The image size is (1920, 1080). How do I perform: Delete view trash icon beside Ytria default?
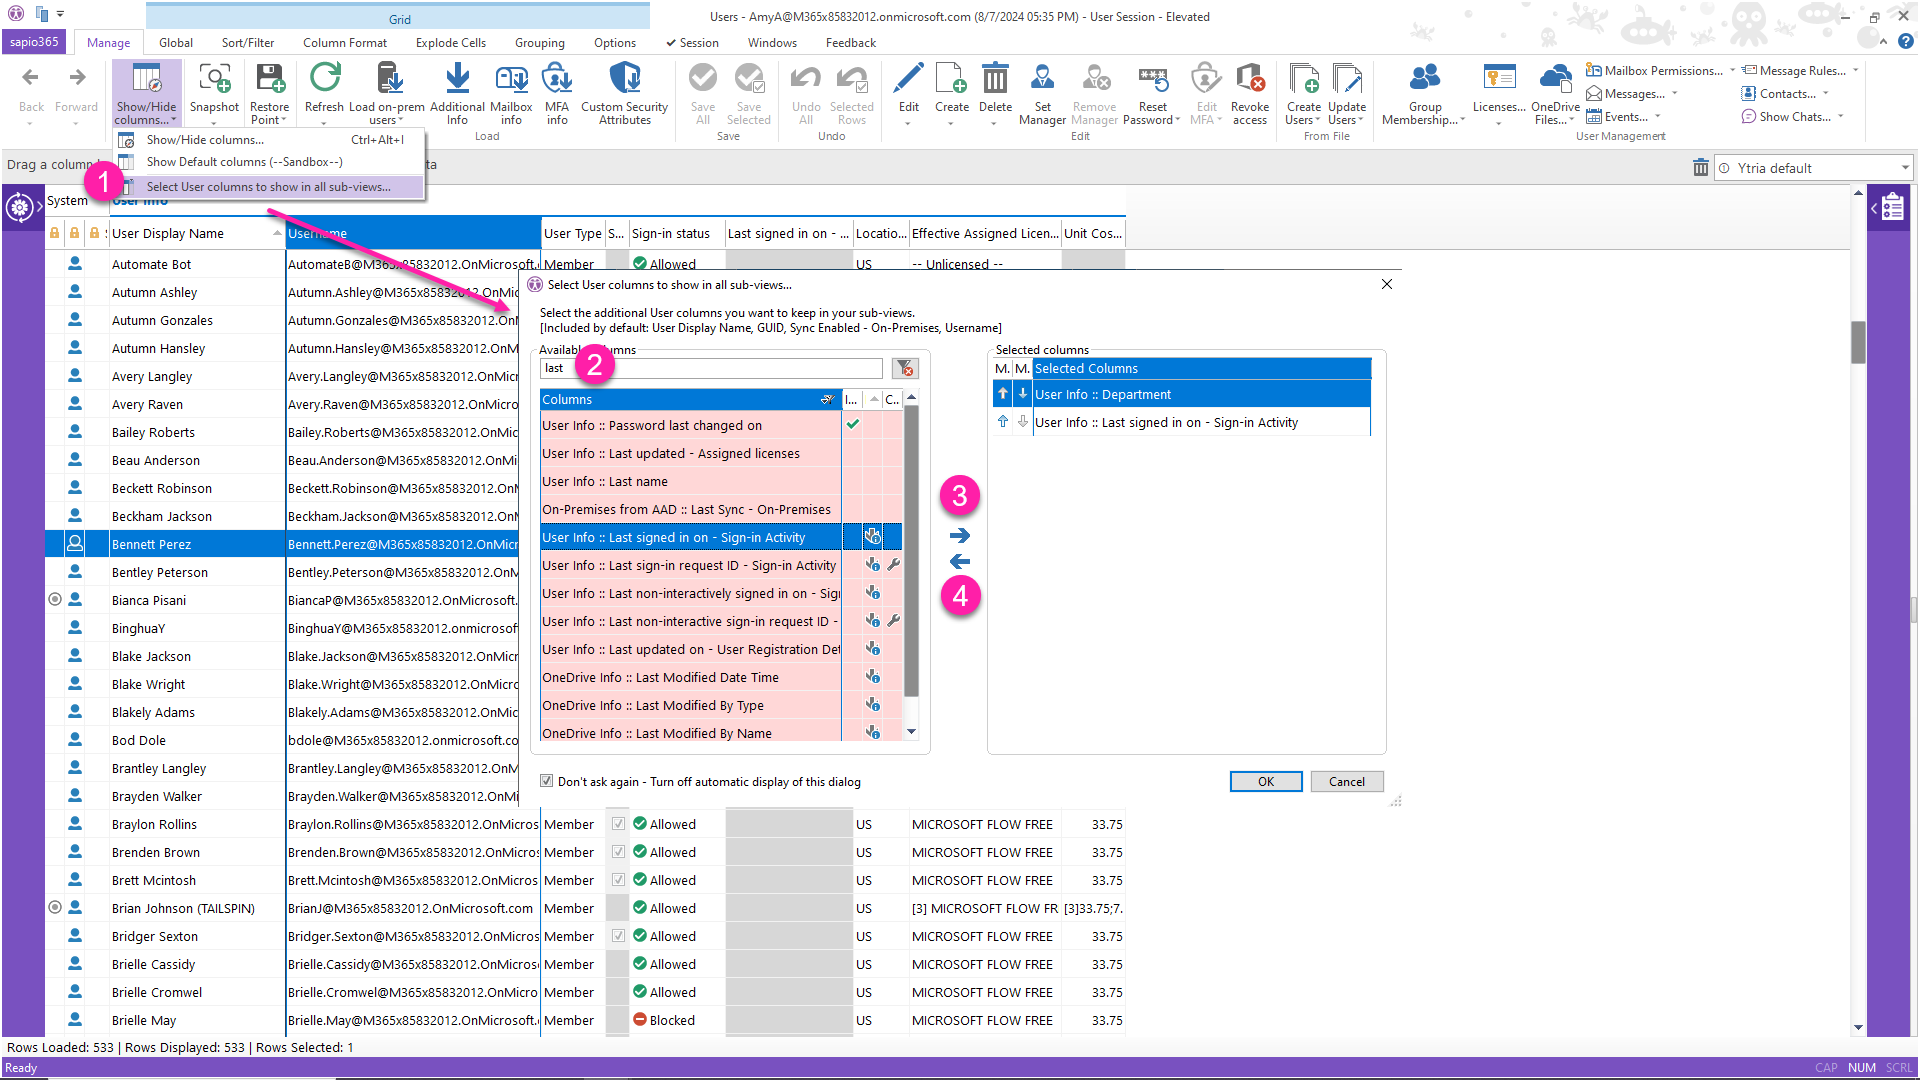click(x=1700, y=168)
